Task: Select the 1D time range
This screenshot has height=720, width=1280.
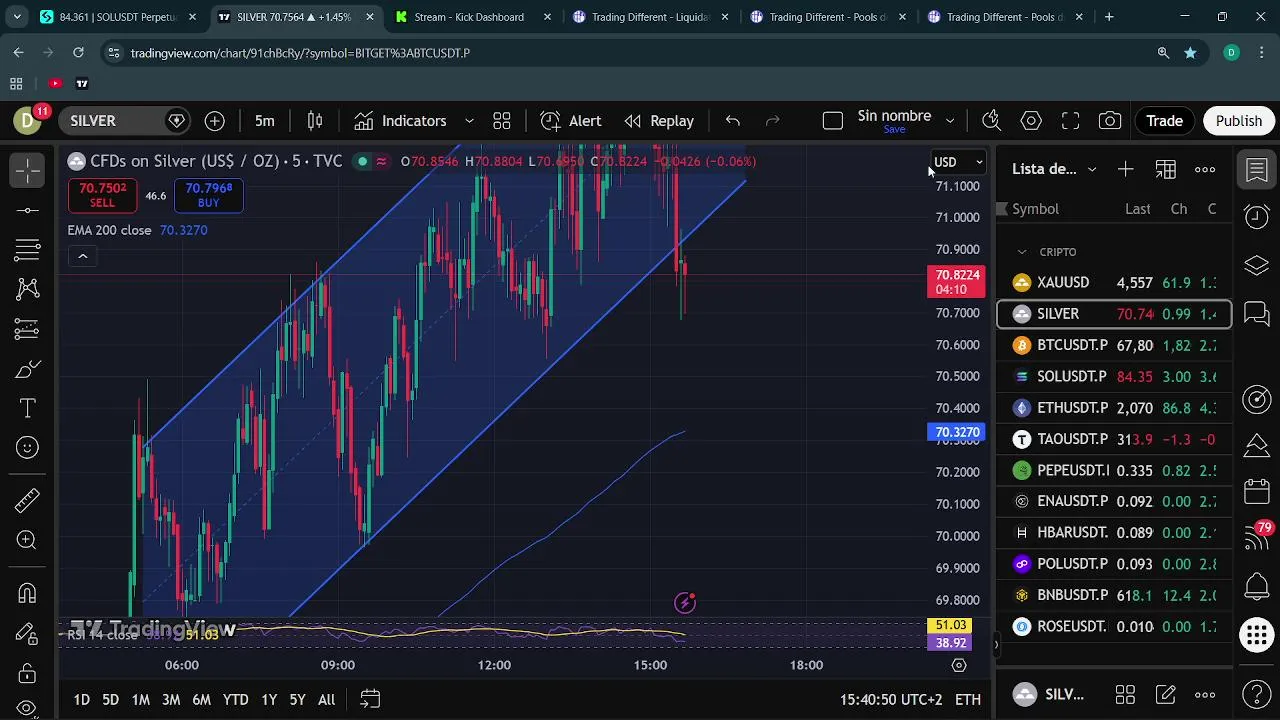Action: (x=82, y=700)
